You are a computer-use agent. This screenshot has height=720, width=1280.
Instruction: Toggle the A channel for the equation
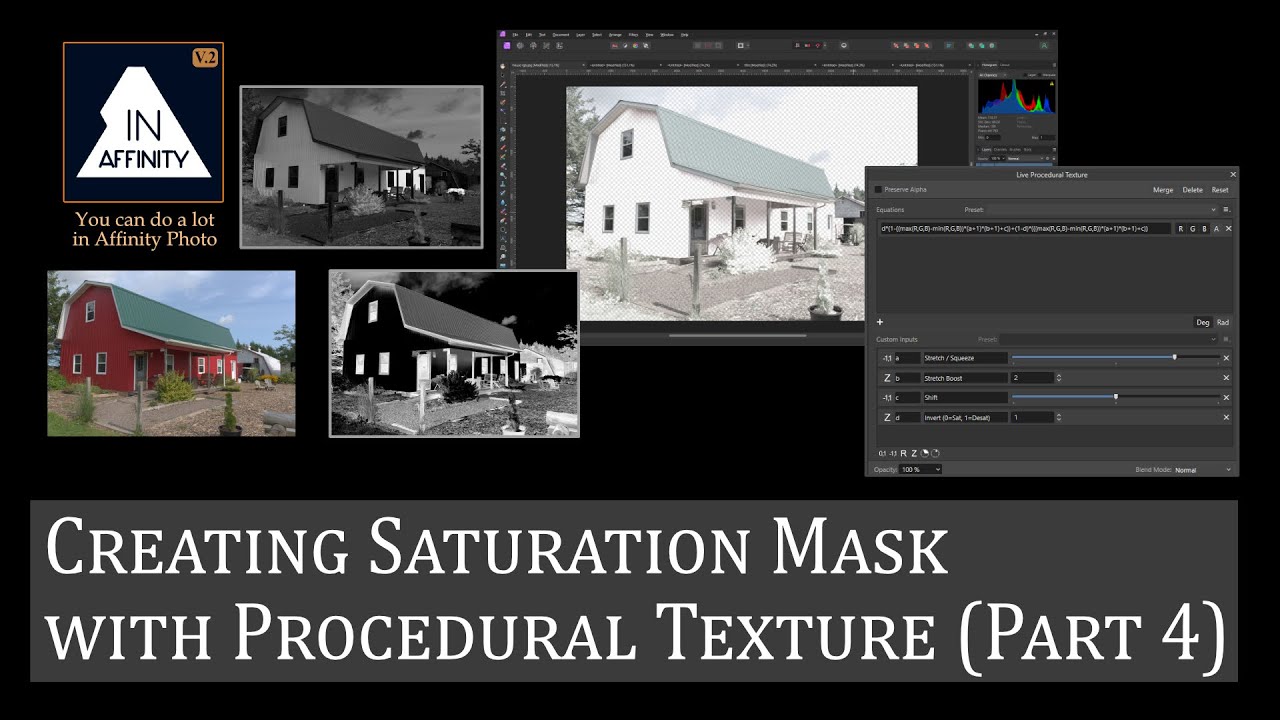(1216, 229)
